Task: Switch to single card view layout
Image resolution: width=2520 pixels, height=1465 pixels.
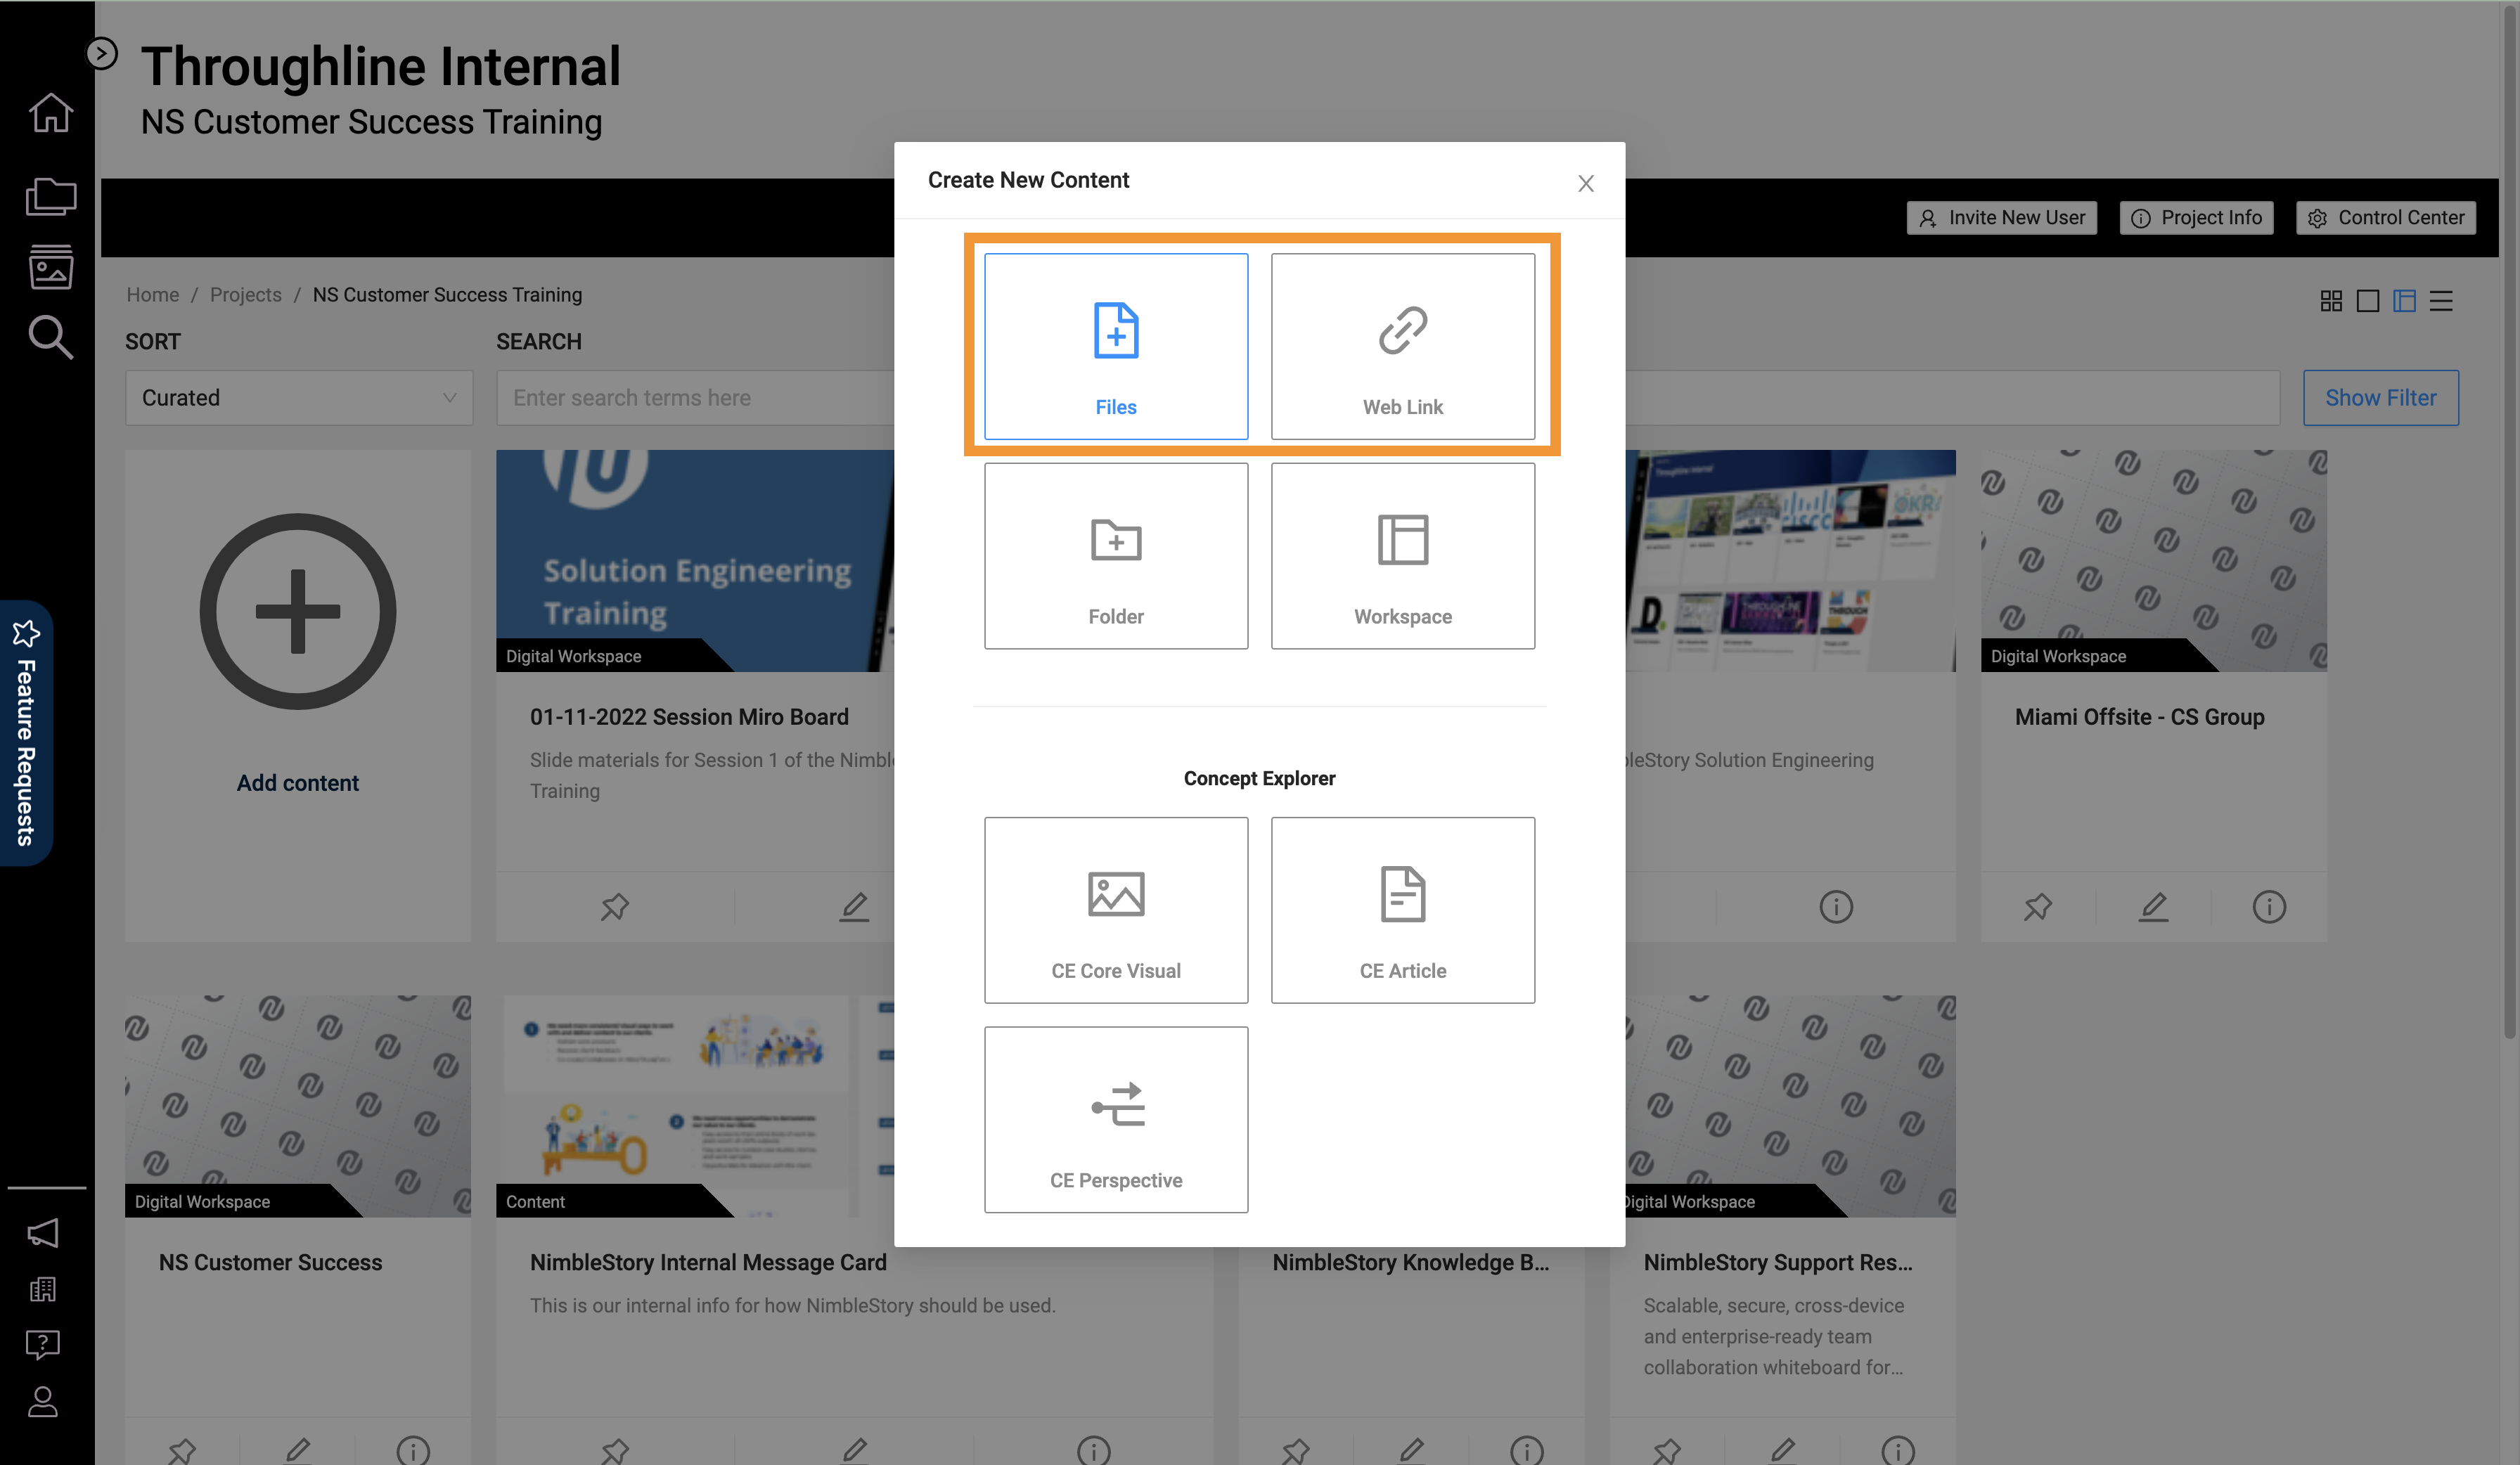Action: [2368, 301]
